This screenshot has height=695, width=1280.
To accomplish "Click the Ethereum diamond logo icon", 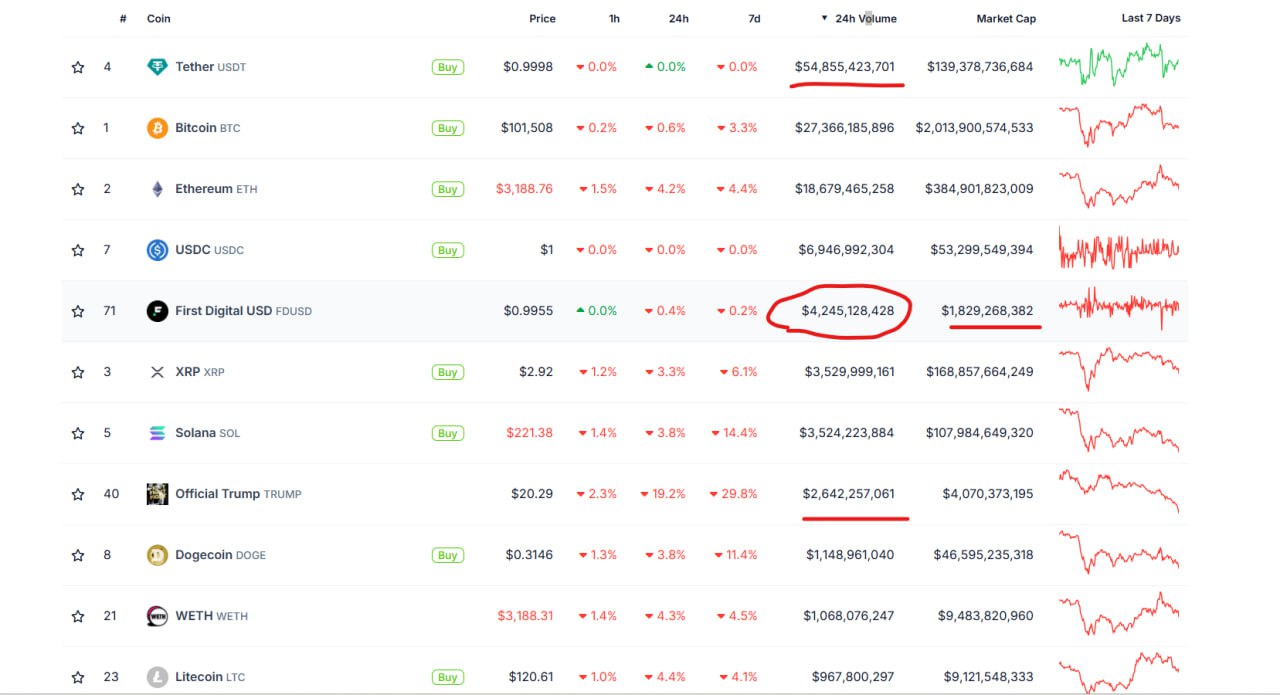I will pyautogui.click(x=157, y=189).
